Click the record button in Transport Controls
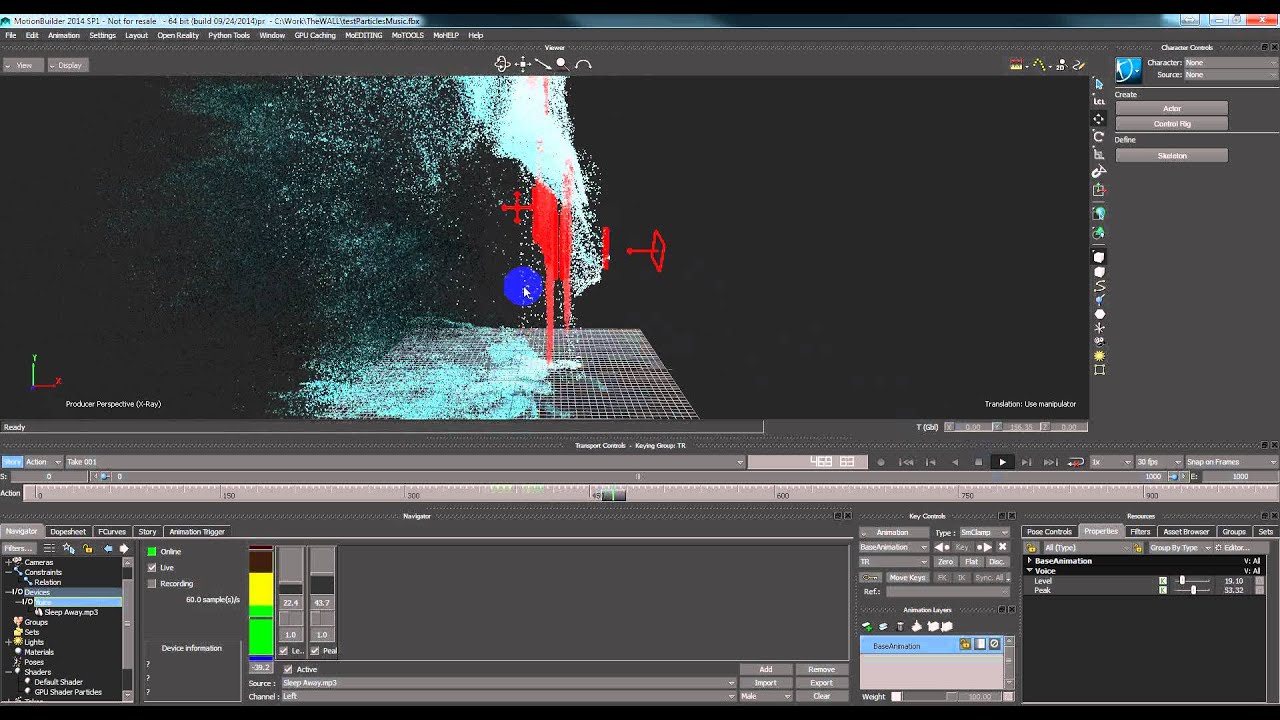1280x720 pixels. pos(881,462)
